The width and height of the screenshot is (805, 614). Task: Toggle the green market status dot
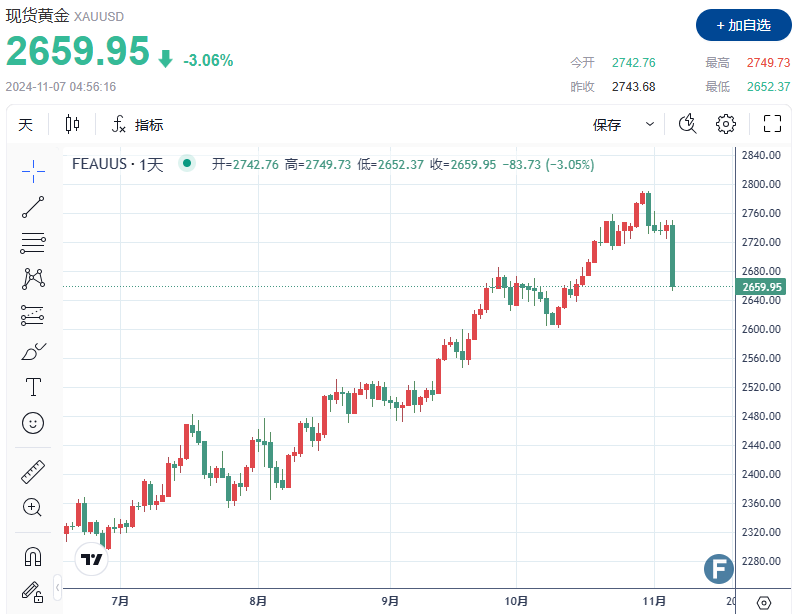(185, 164)
